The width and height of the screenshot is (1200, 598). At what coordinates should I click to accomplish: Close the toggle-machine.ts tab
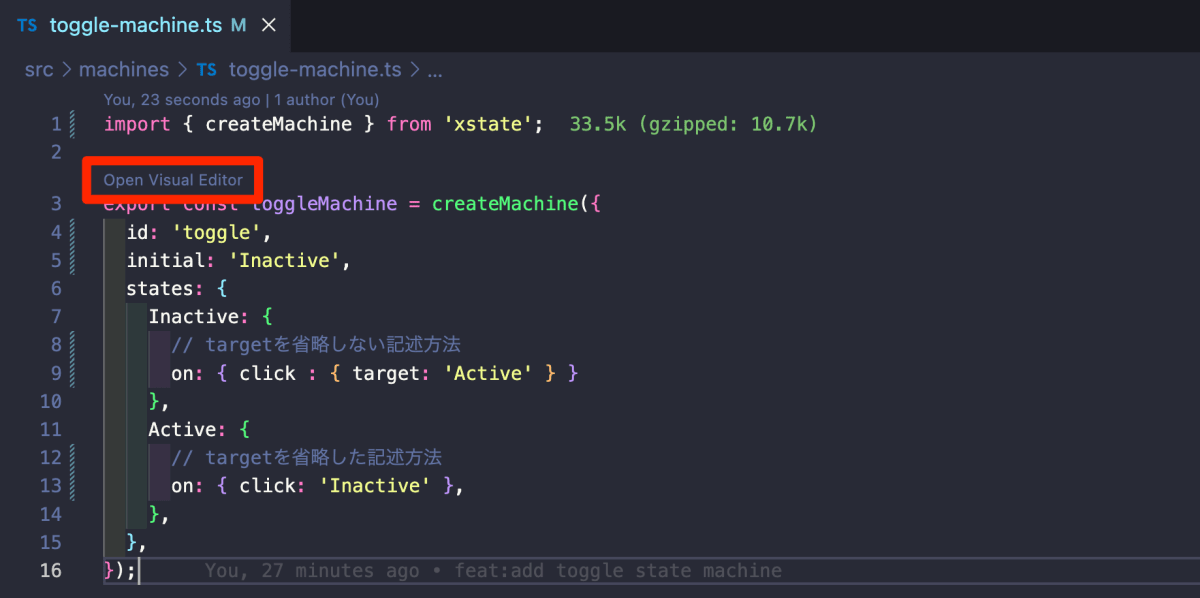pos(268,26)
